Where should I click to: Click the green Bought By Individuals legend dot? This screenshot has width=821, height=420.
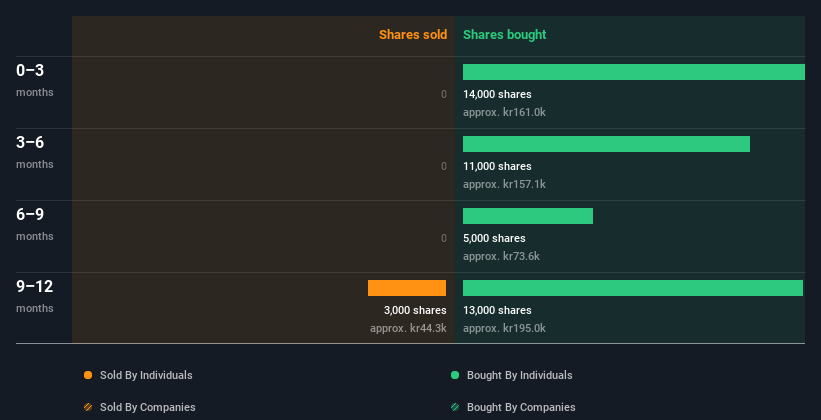pos(455,375)
